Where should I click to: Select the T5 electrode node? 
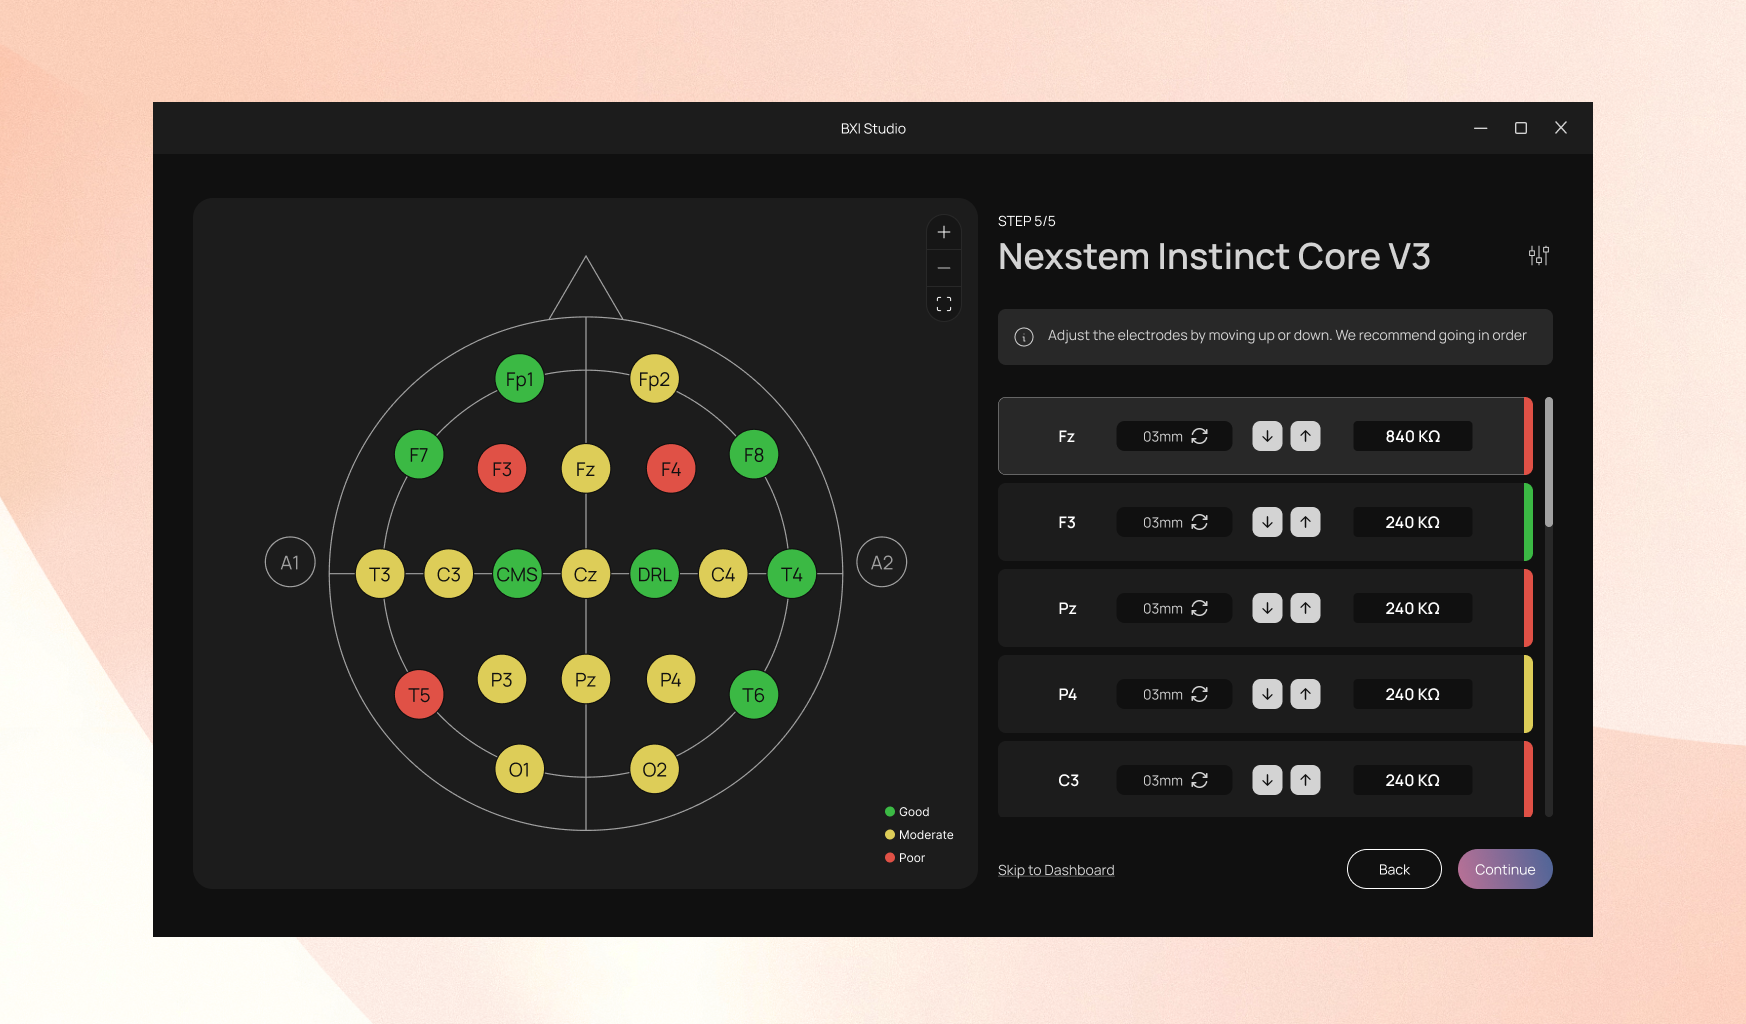419,695
